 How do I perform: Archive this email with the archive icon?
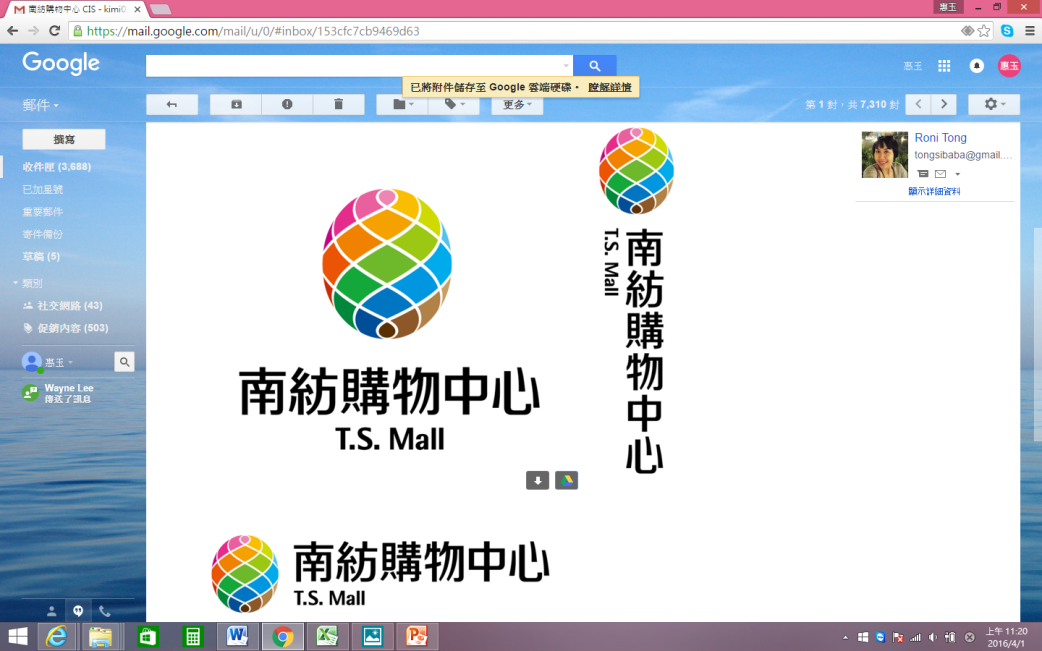point(236,104)
